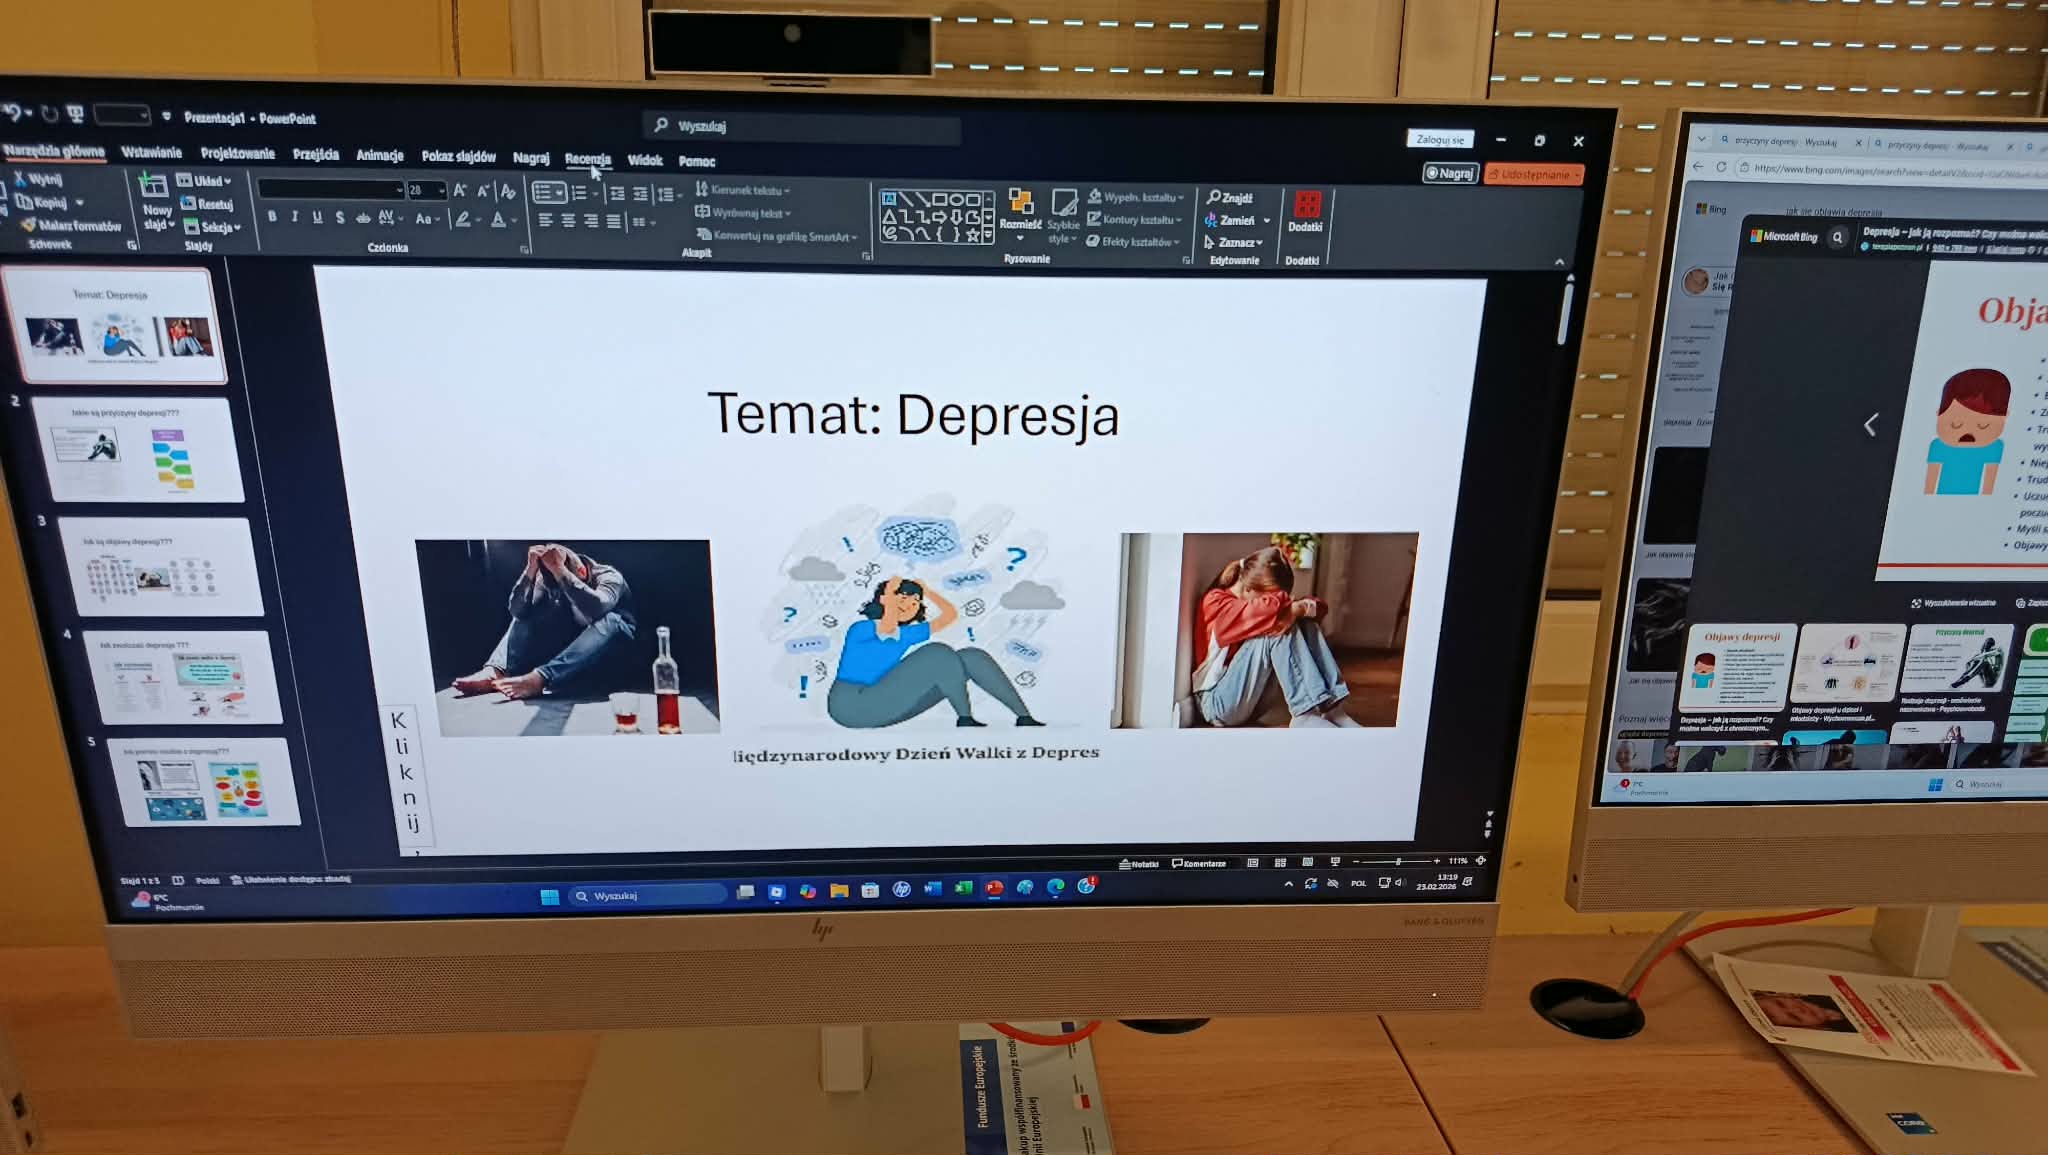2048x1155 pixels.
Task: Open the Animacje ribbon tab
Action: click(x=379, y=155)
